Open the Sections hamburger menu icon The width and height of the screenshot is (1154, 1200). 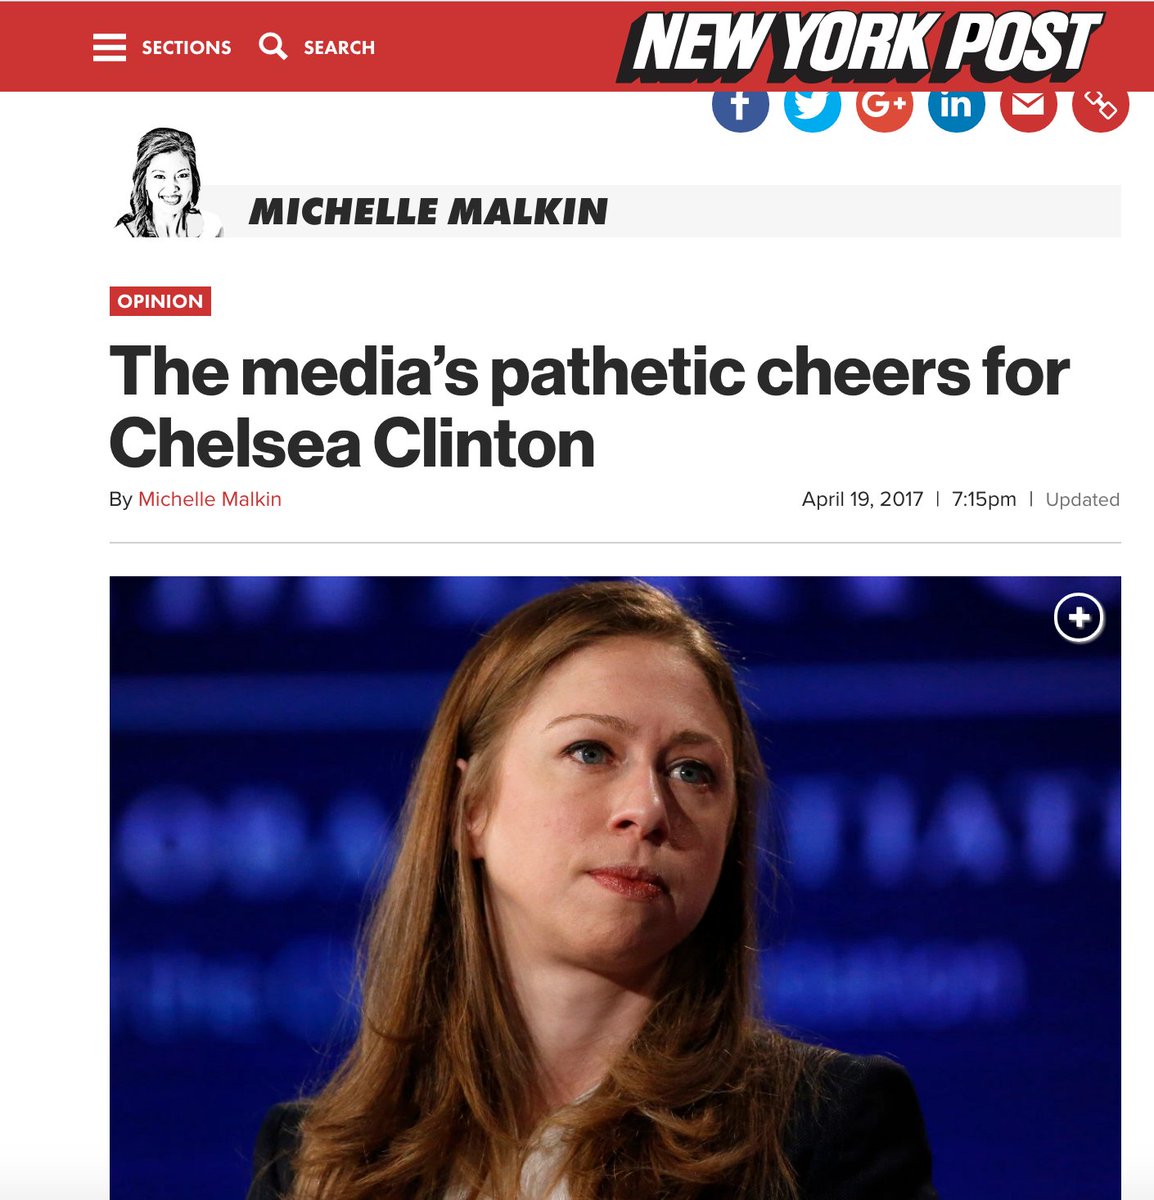click(110, 47)
